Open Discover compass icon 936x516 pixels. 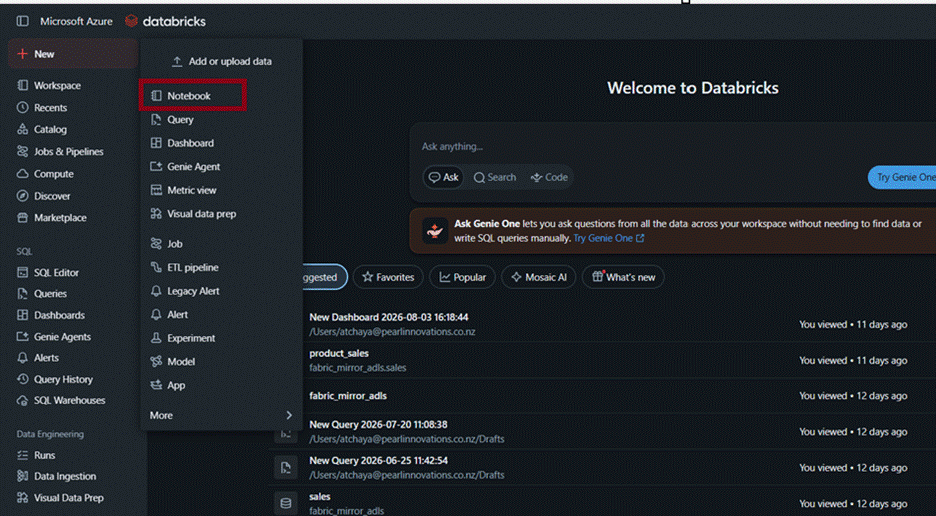pyautogui.click(x=23, y=196)
